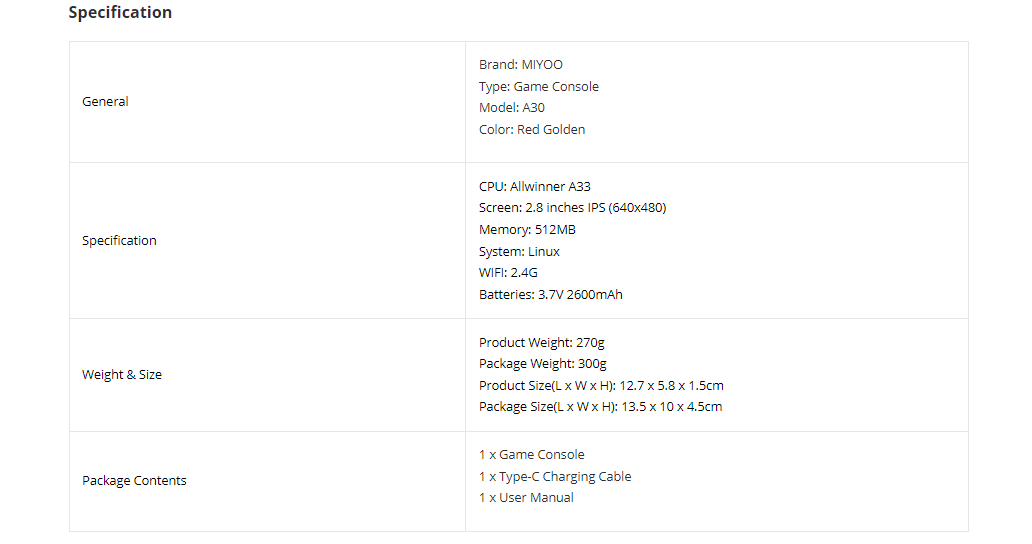1032x544 pixels.
Task: Select the Screen: 2.8 inches IPS line
Action: 573,208
